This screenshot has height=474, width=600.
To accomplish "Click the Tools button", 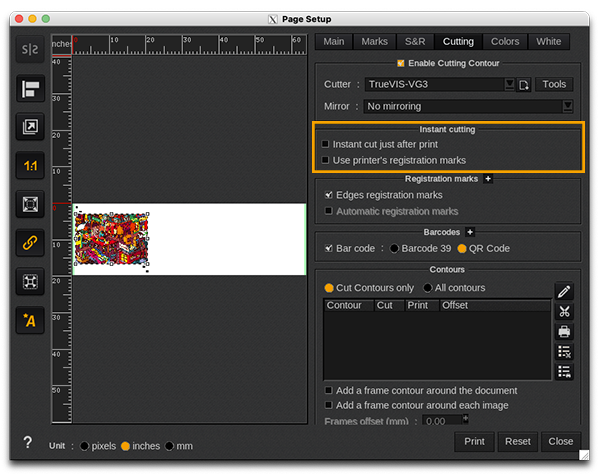I will (554, 85).
